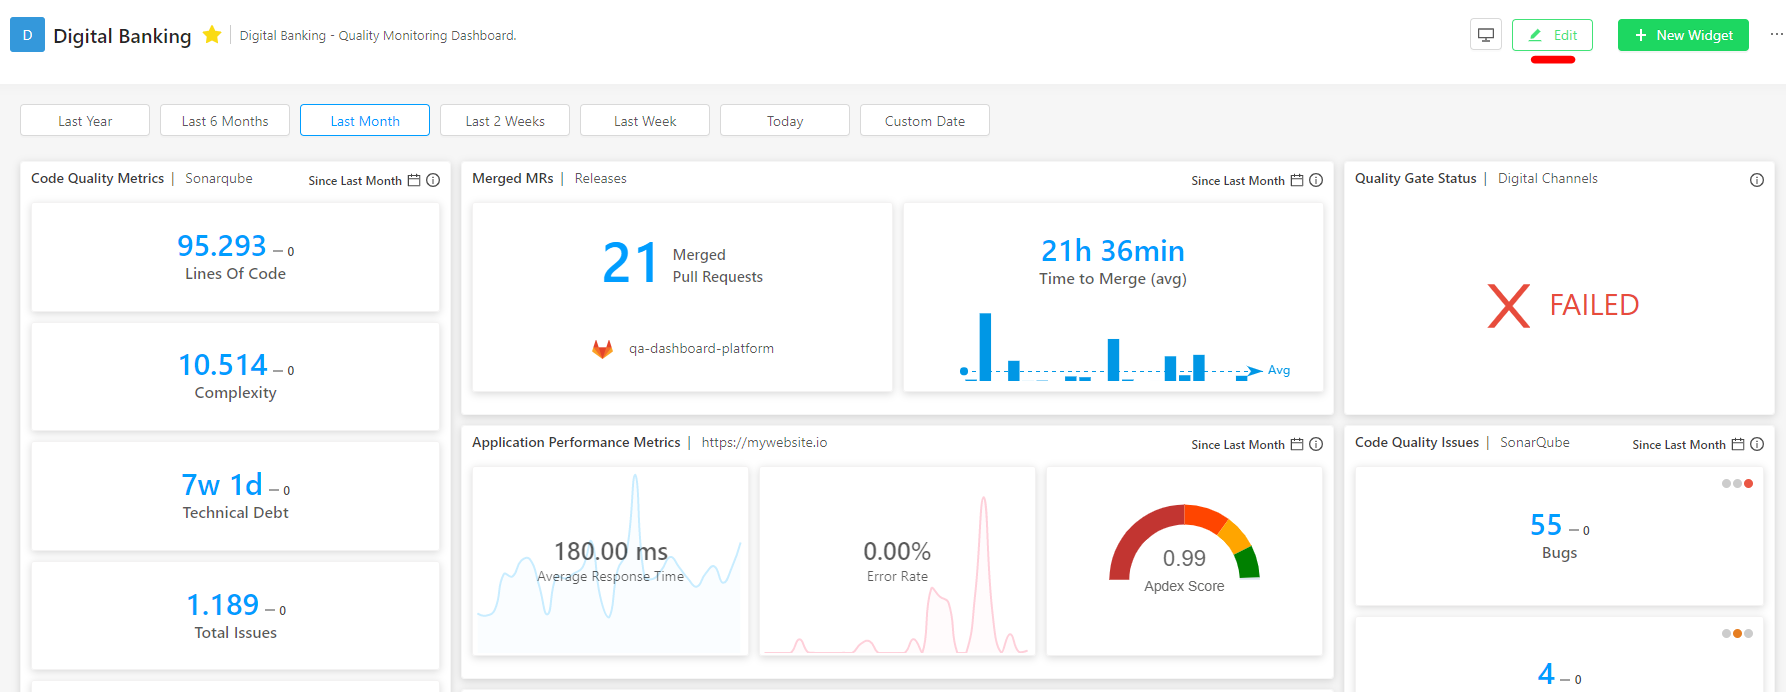Select the Last Week filter
Image resolution: width=1786 pixels, height=692 pixels.
coord(645,121)
